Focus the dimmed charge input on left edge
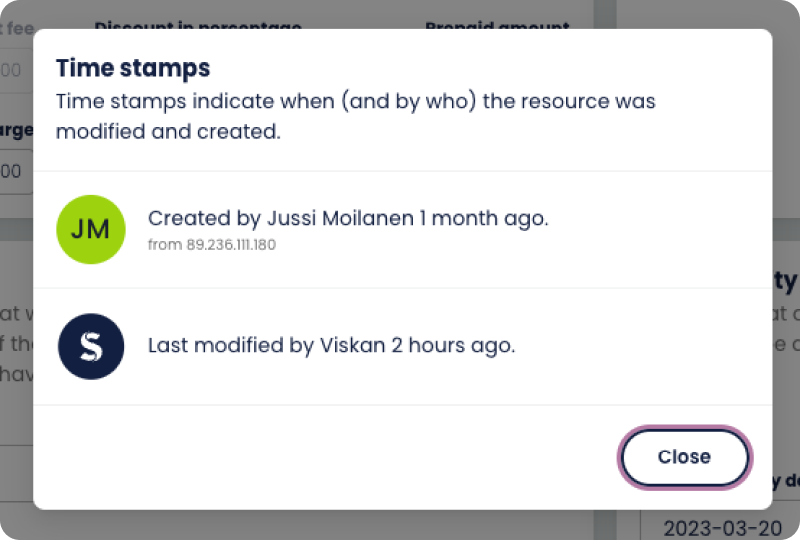 click(x=14, y=171)
